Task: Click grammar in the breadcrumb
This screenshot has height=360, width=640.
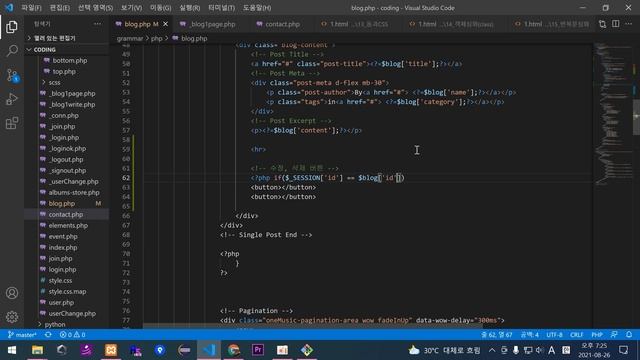Action: [x=130, y=38]
